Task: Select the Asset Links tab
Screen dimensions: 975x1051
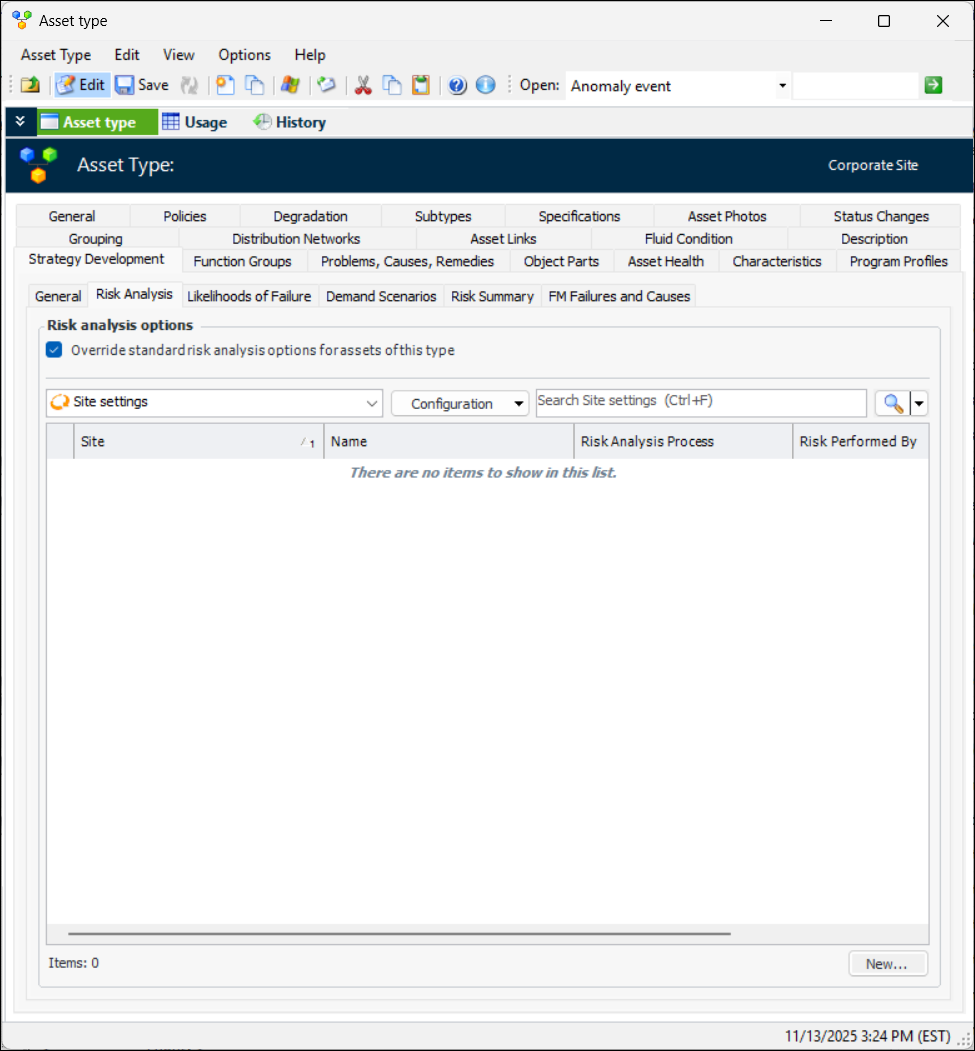Action: [x=503, y=239]
